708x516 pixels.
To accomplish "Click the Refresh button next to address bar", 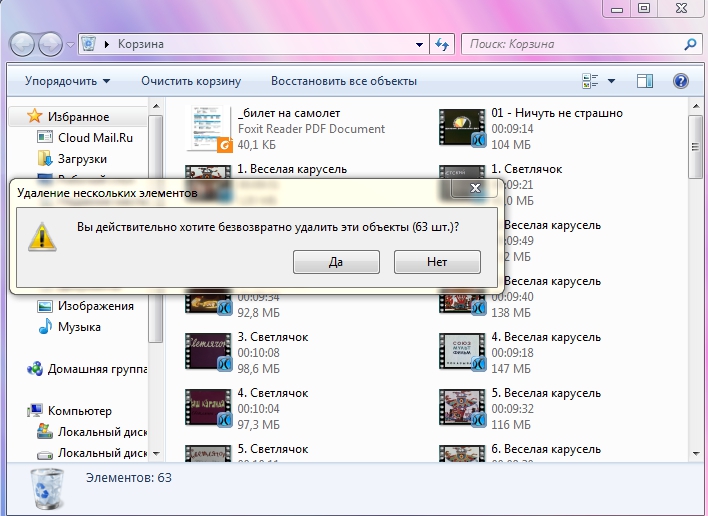I will point(442,44).
